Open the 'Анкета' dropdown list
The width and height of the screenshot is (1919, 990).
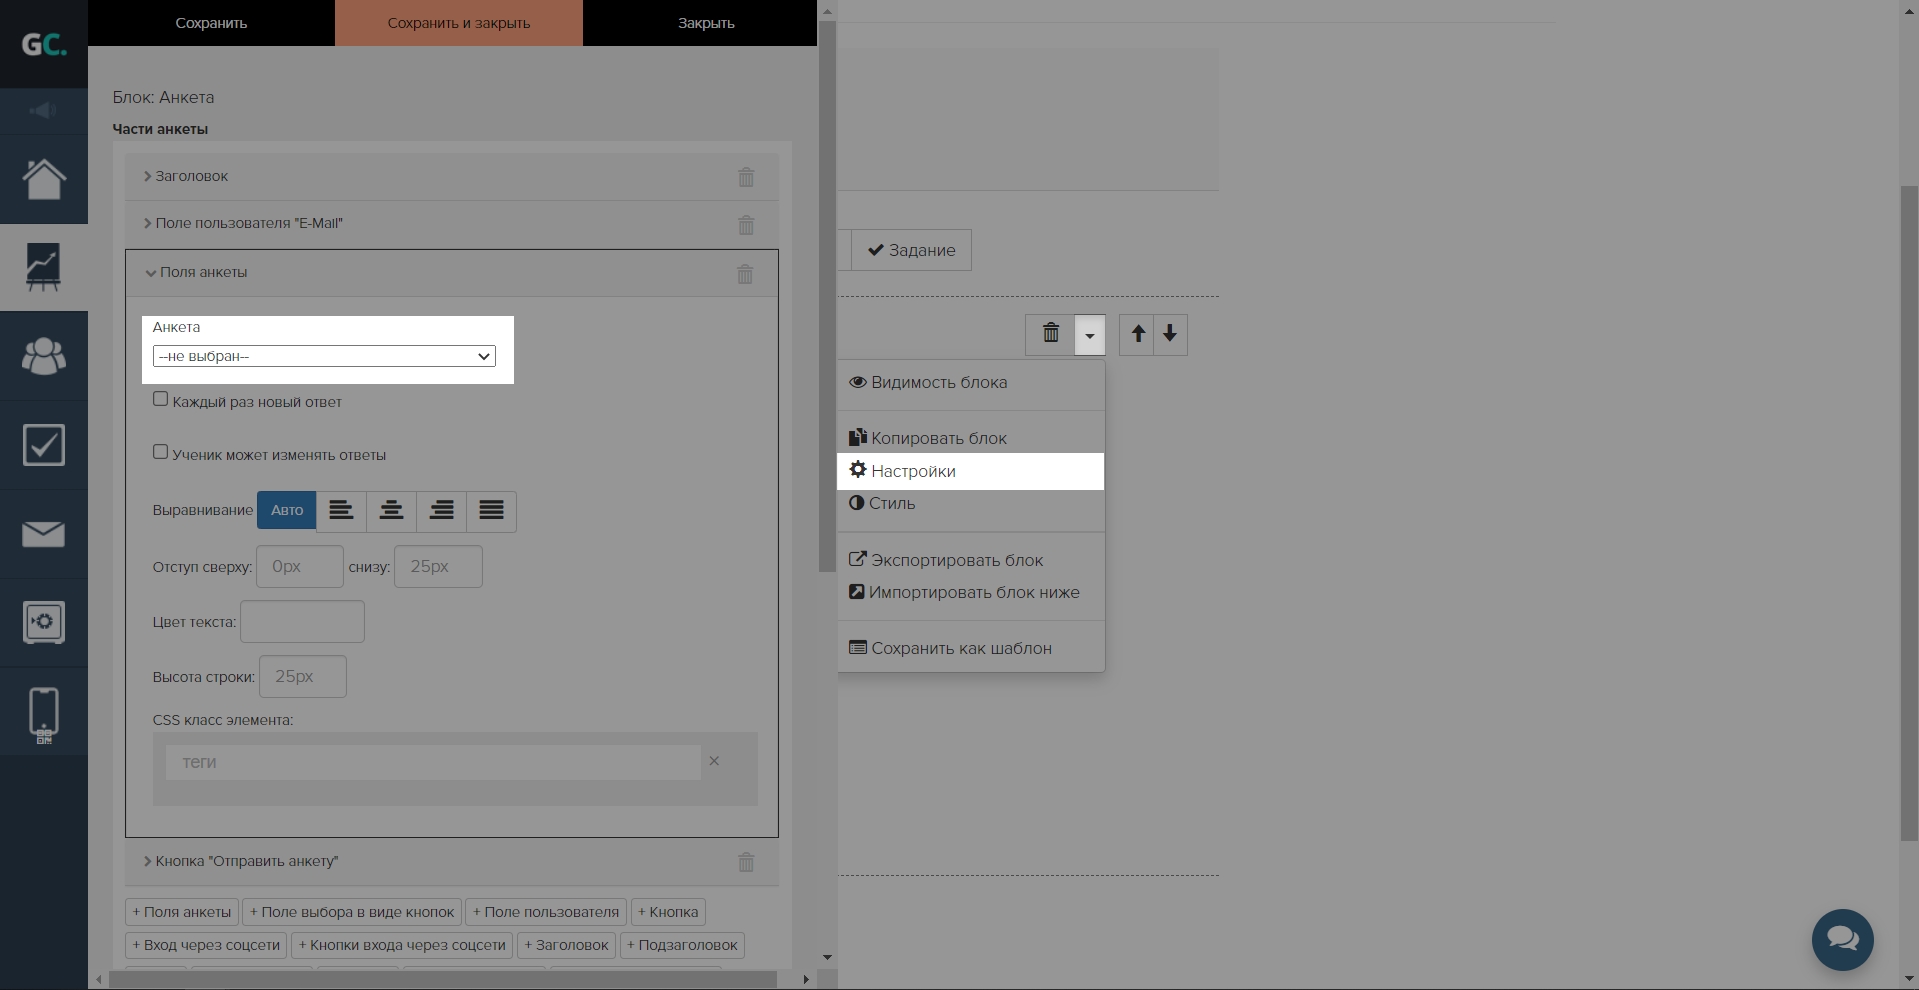[324, 357]
